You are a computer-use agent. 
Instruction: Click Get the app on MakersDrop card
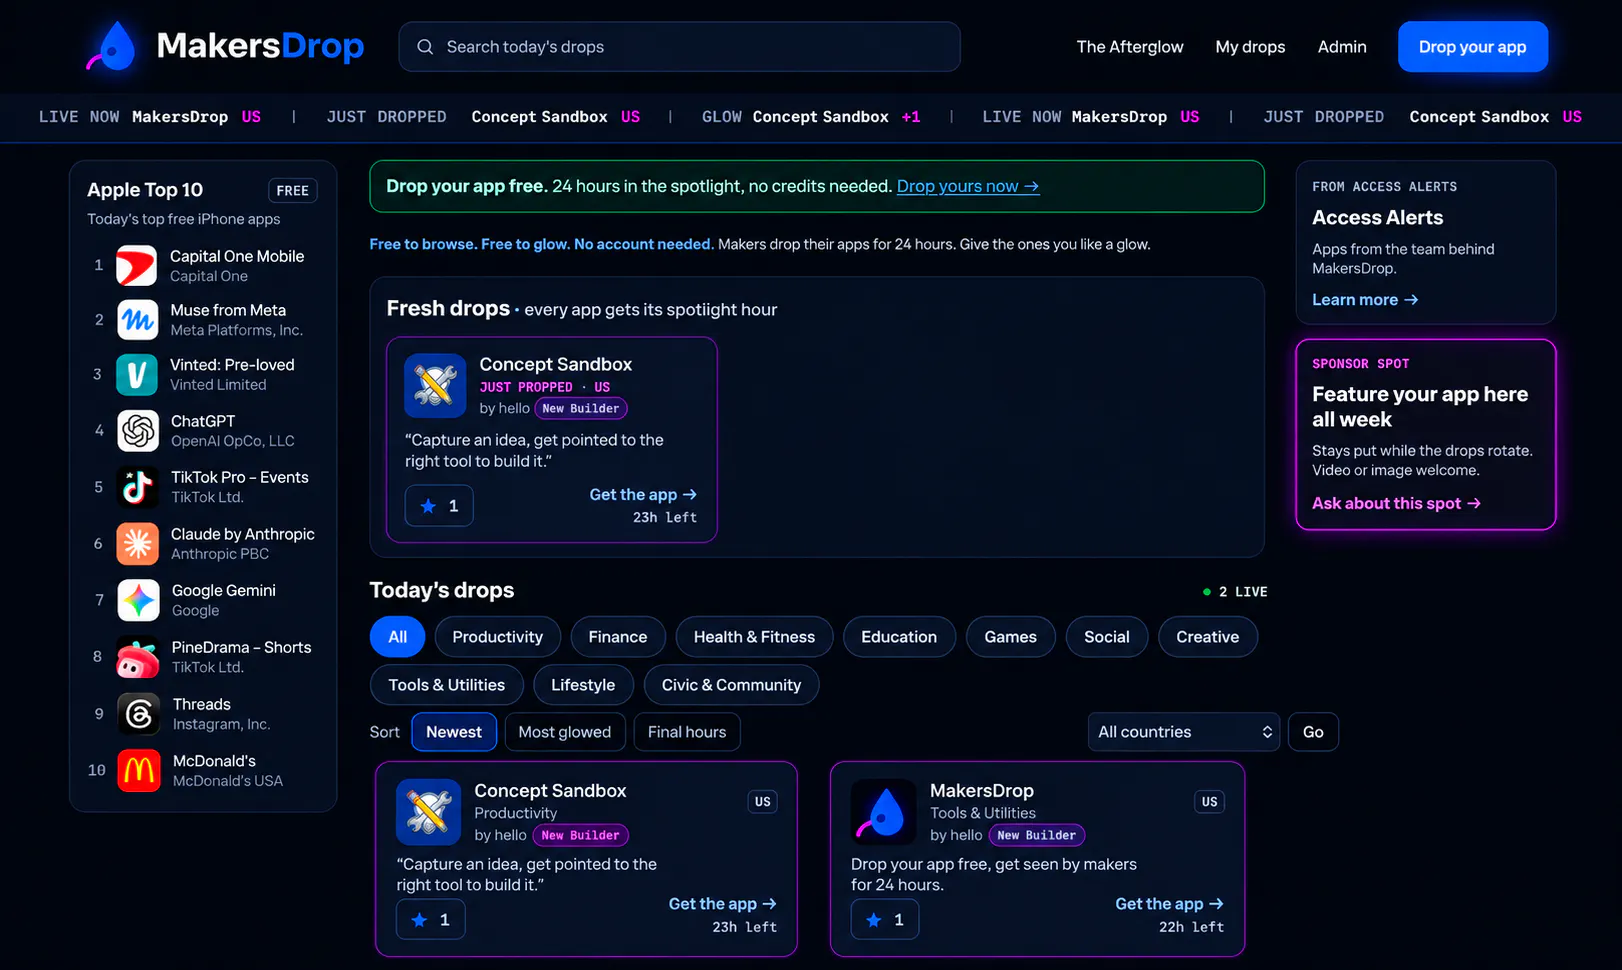(x=1170, y=904)
